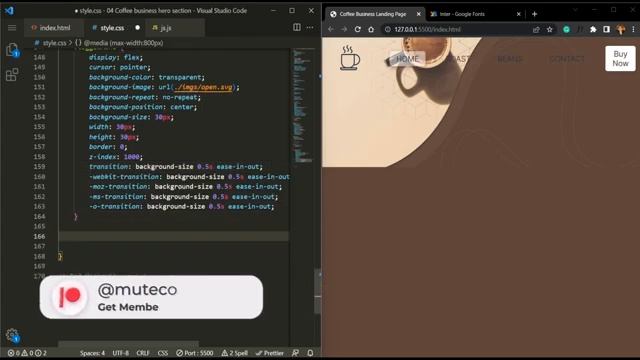Open the errors and warnings status item

[27, 353]
